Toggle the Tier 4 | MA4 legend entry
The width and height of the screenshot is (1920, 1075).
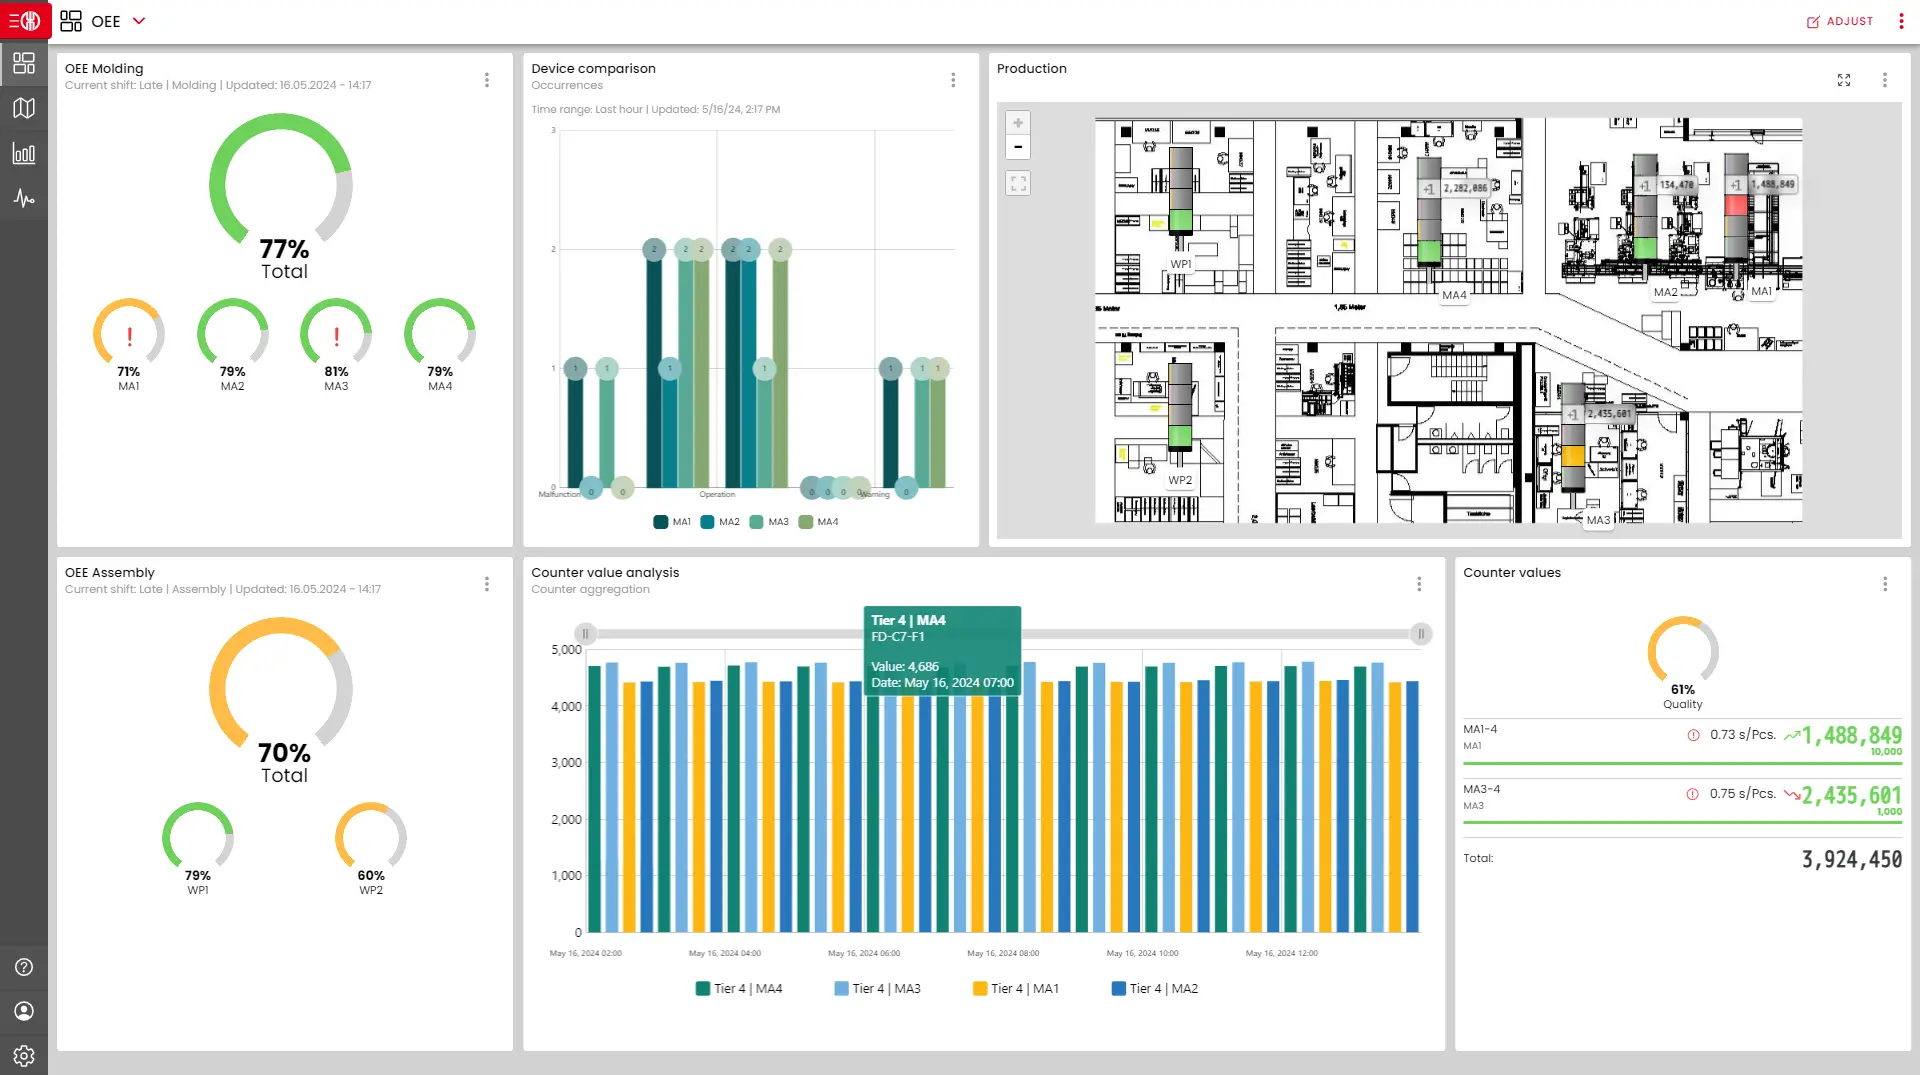tap(738, 988)
